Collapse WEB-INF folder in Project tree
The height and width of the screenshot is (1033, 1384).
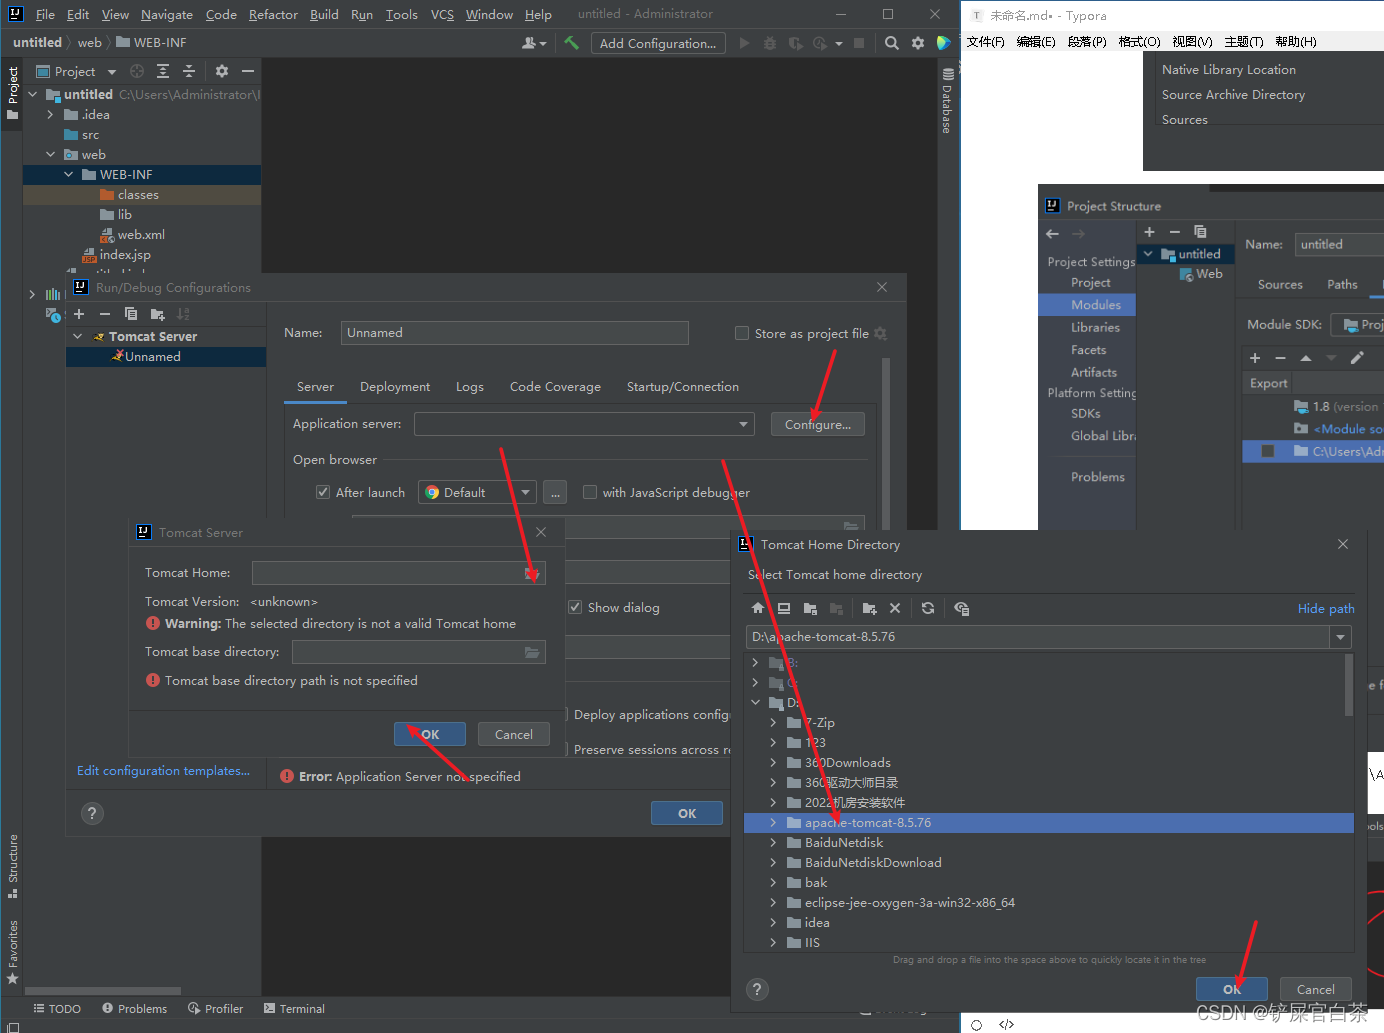68,175
